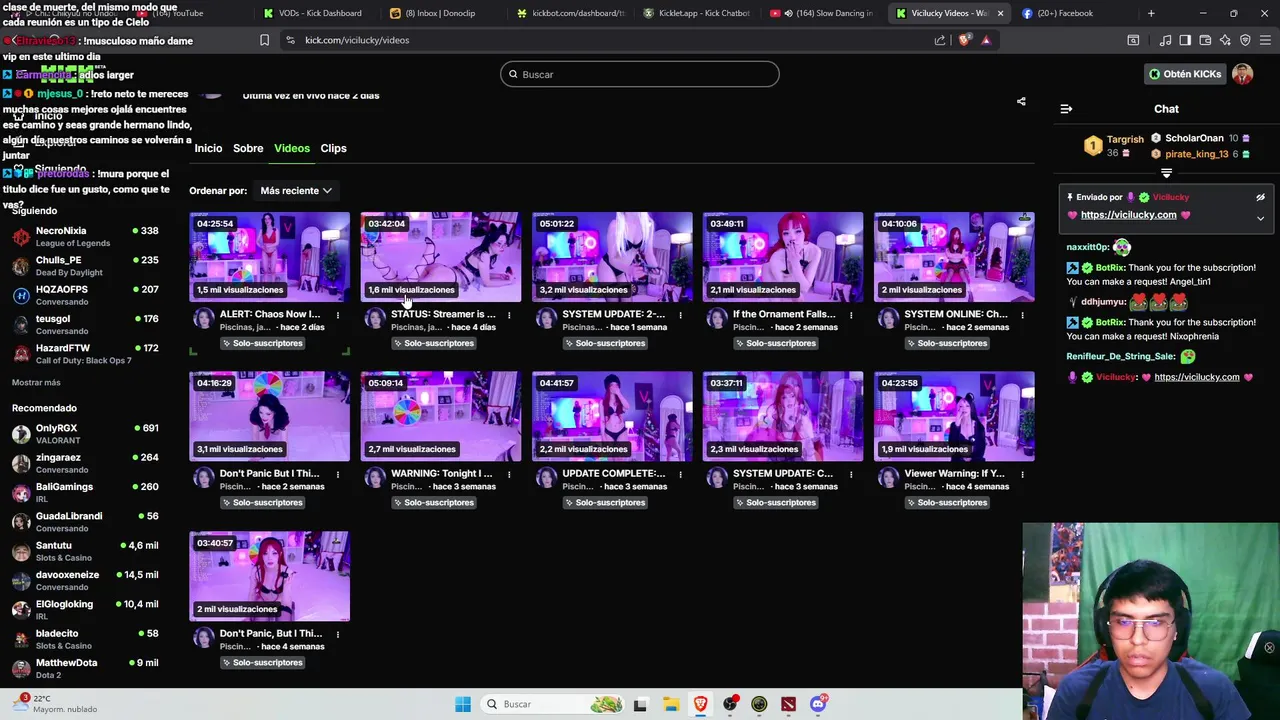Image resolution: width=1280 pixels, height=720 pixels.
Task: Play the 03:37:11 SYSTEM UPDATE: C video thumbnail
Action: coord(783,416)
